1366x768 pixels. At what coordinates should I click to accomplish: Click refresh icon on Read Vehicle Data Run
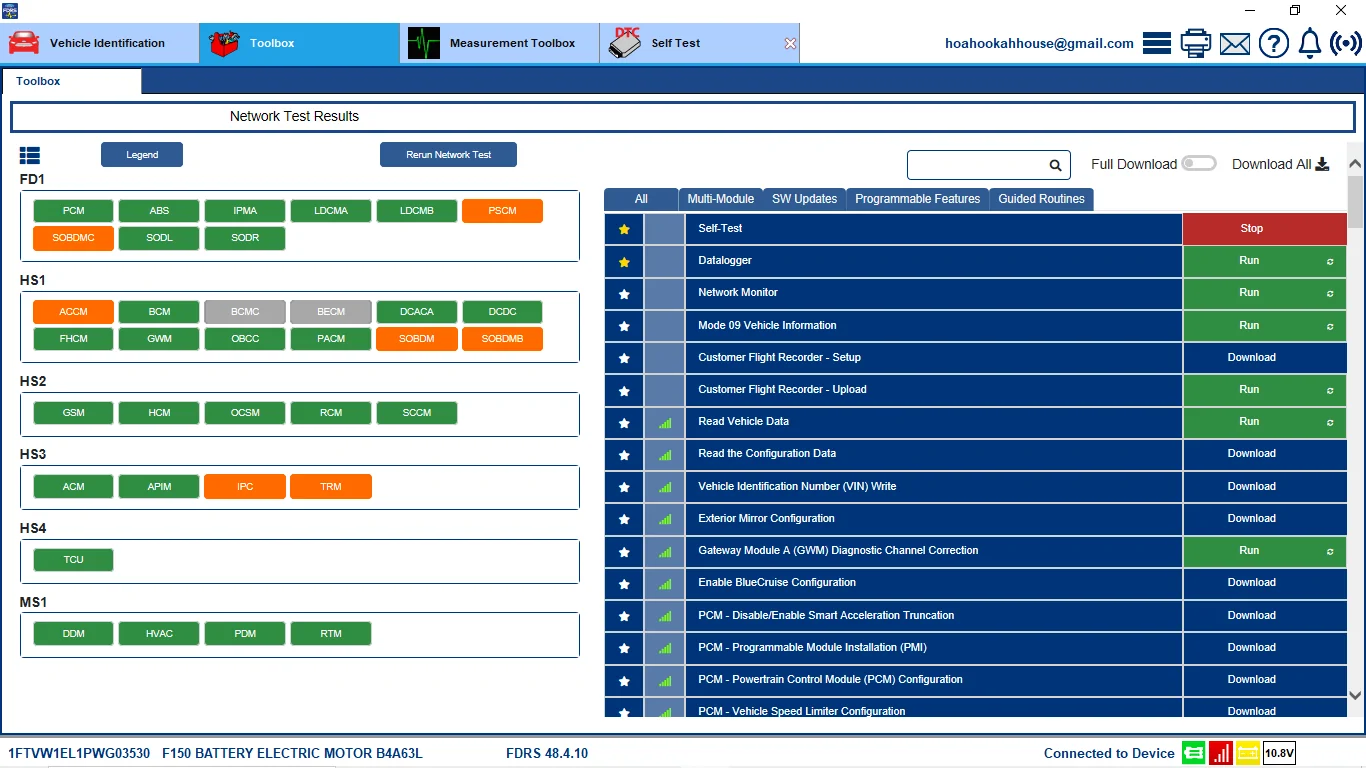point(1330,423)
